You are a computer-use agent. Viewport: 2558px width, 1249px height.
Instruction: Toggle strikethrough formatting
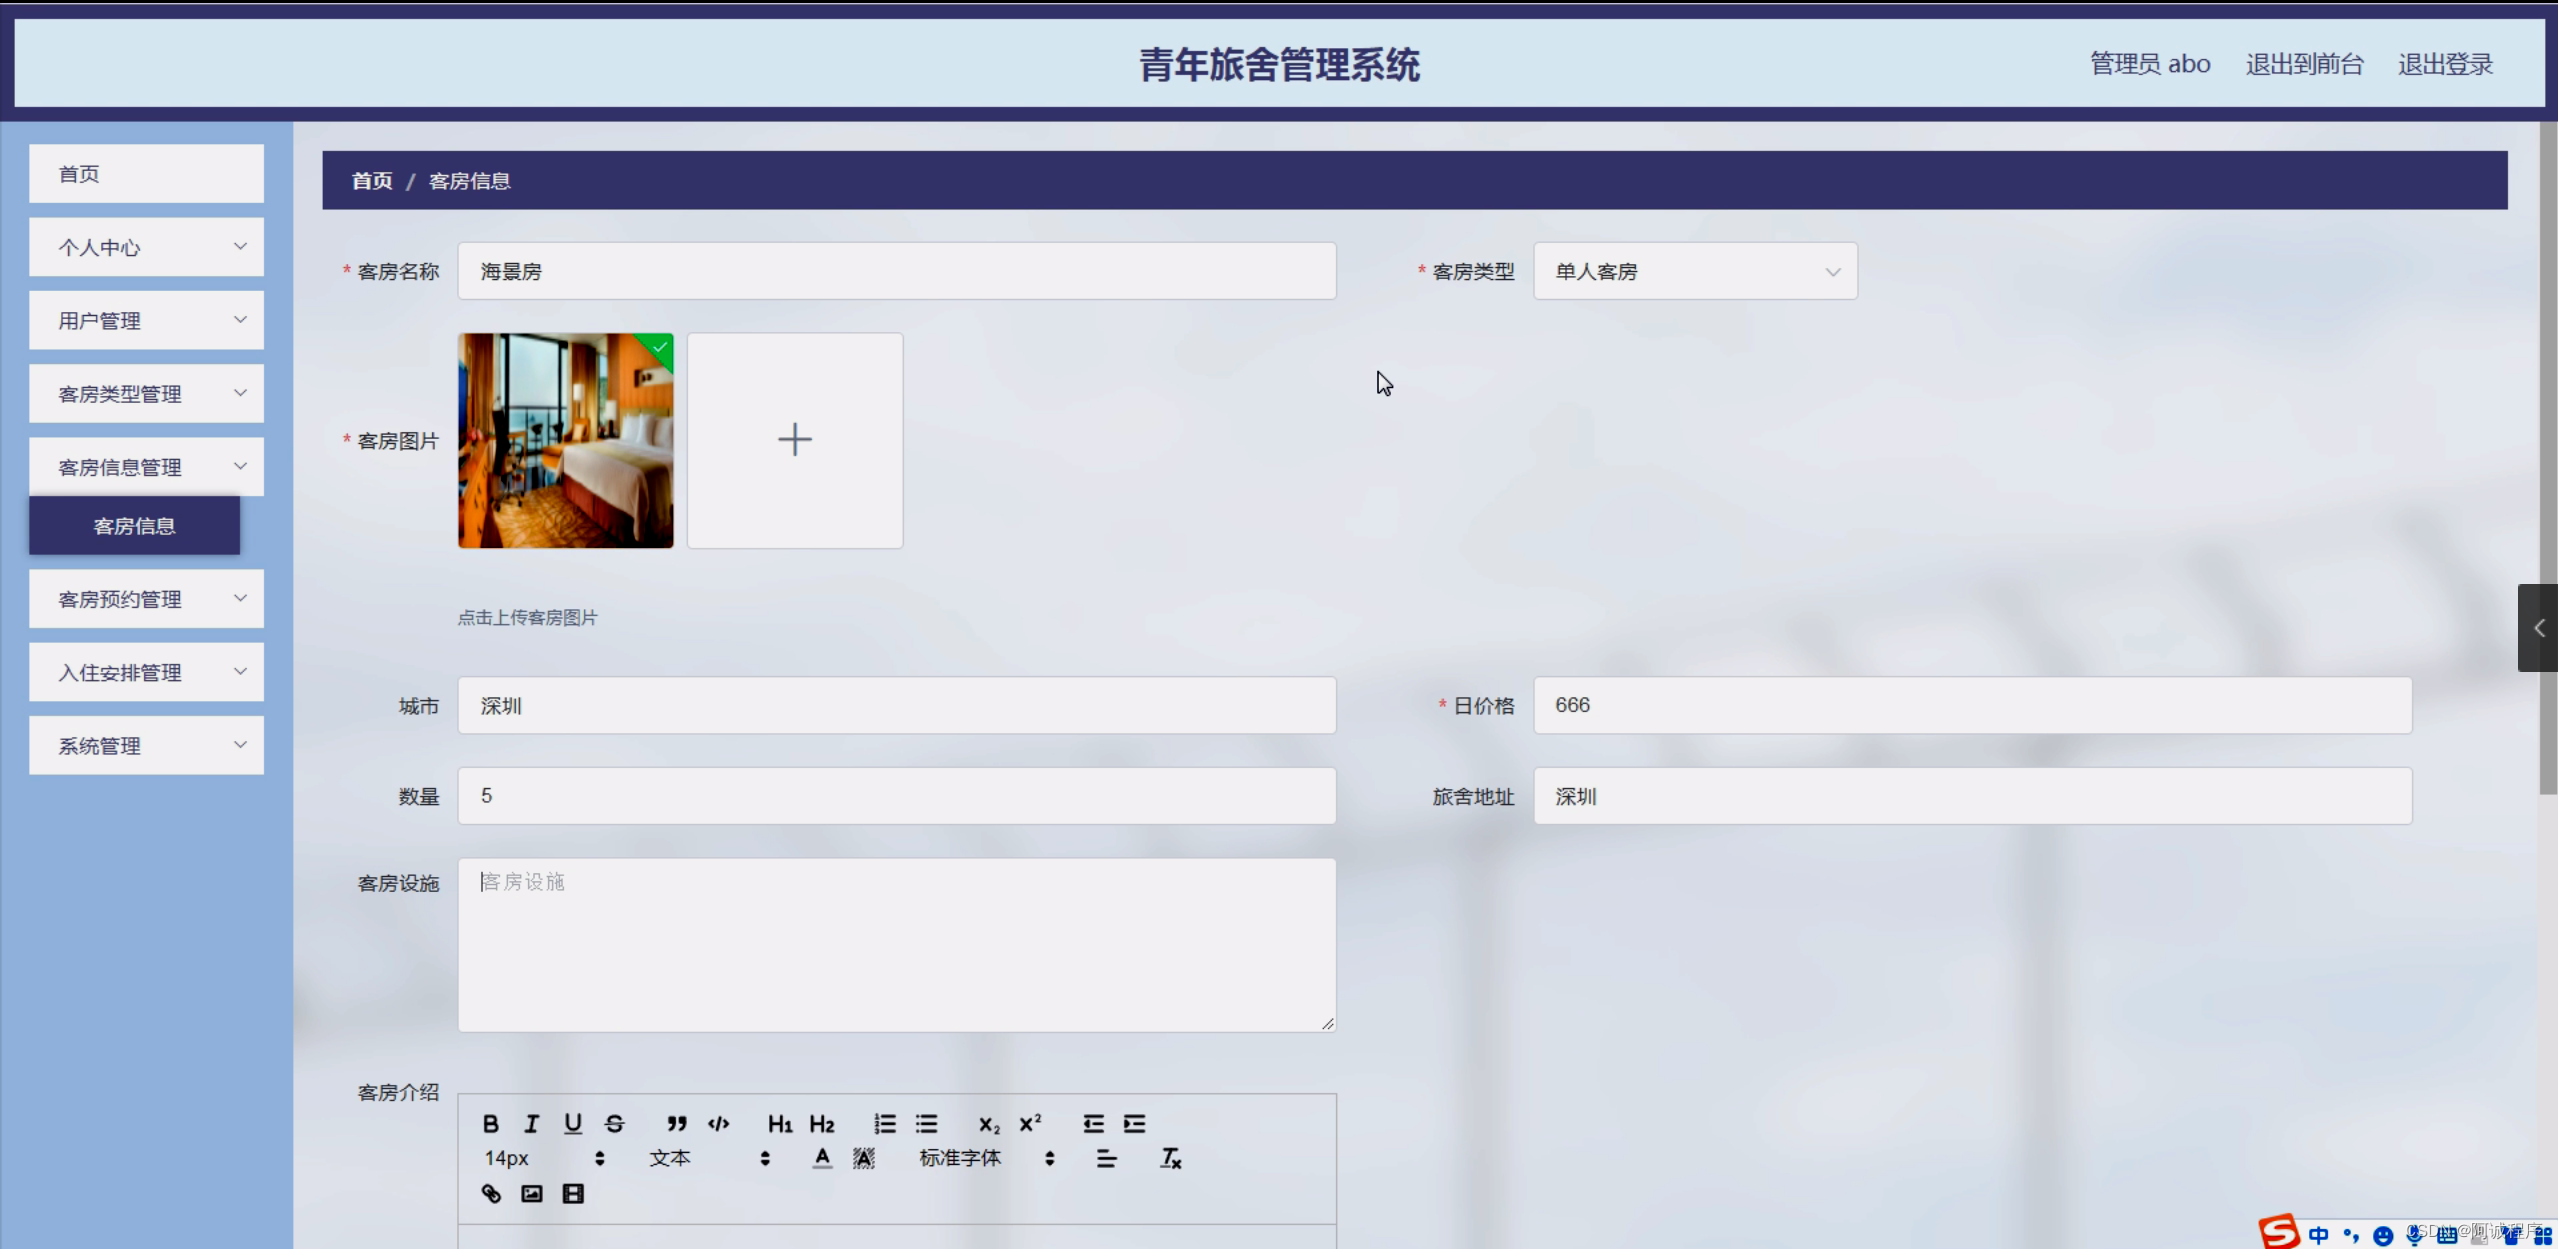[x=614, y=1123]
